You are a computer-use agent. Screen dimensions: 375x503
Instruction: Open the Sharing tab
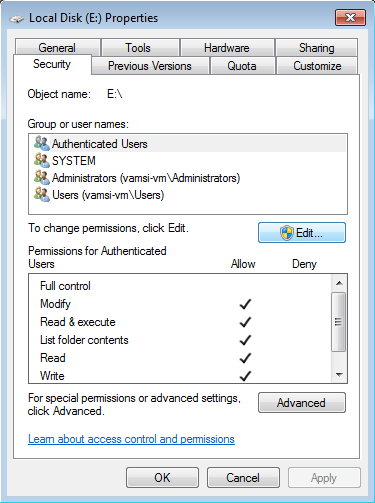pos(317,47)
